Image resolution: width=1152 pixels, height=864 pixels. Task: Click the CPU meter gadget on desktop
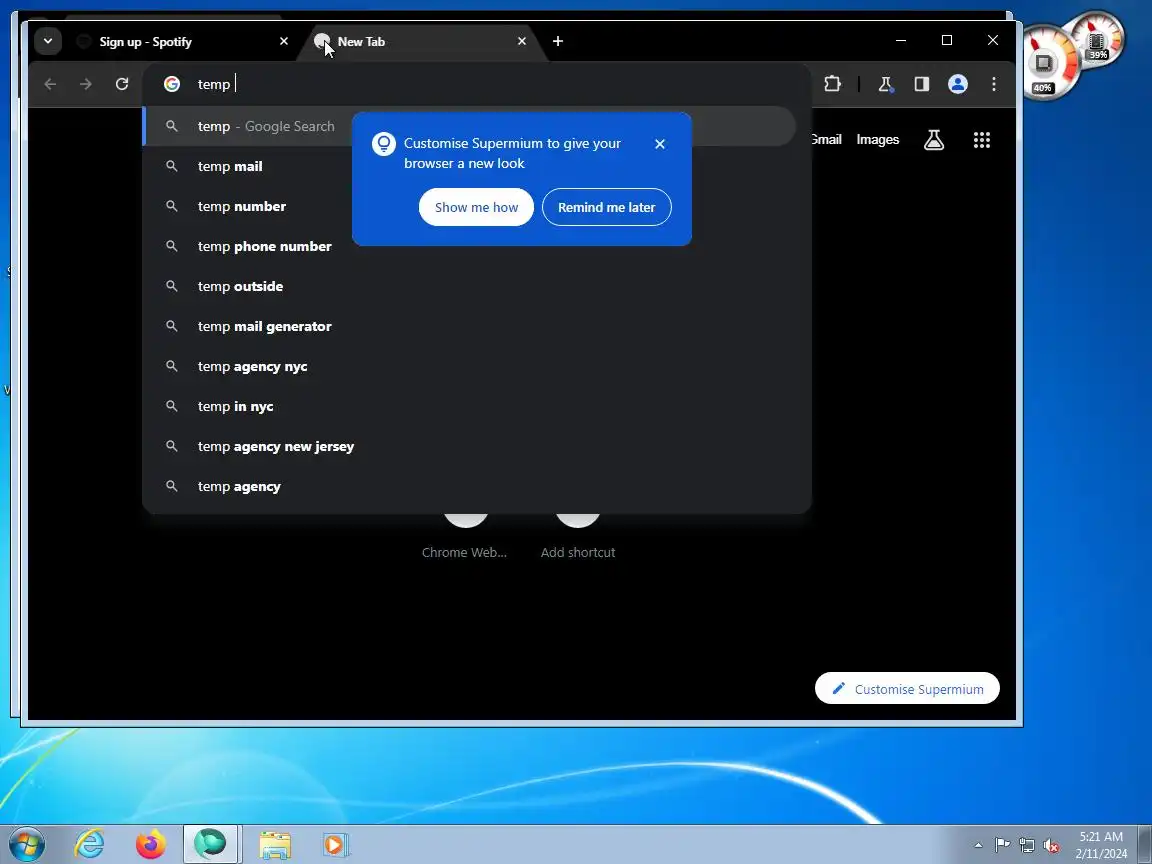[1051, 62]
